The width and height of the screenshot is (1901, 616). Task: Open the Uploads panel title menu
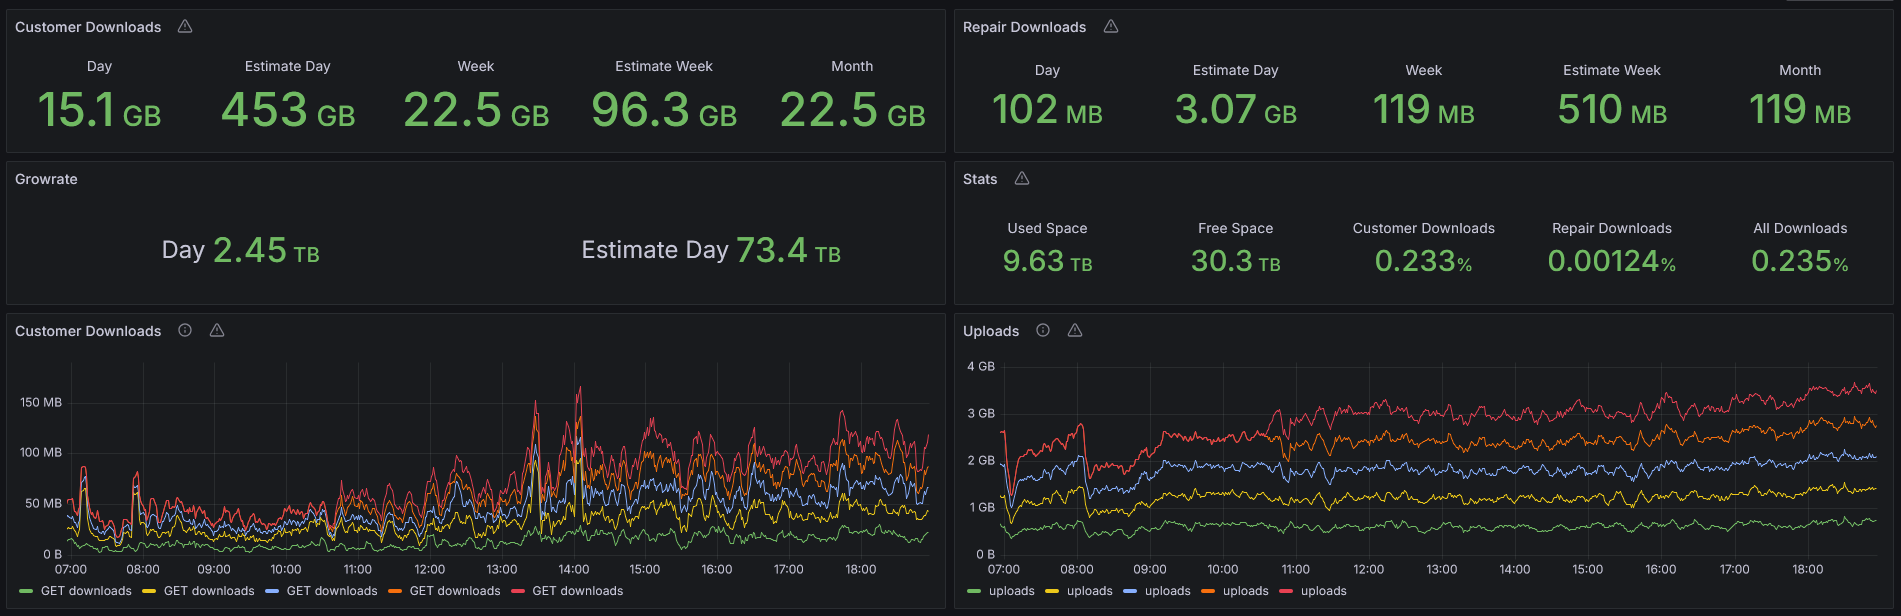tap(990, 331)
